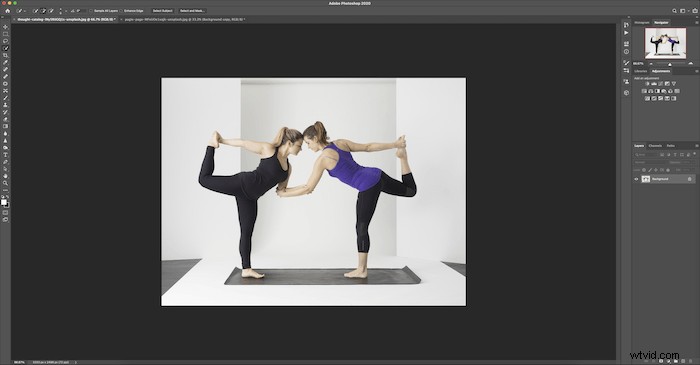Image resolution: width=700 pixels, height=365 pixels.
Task: Open the tool preset picker dropdown
Action: click(x=21, y=11)
